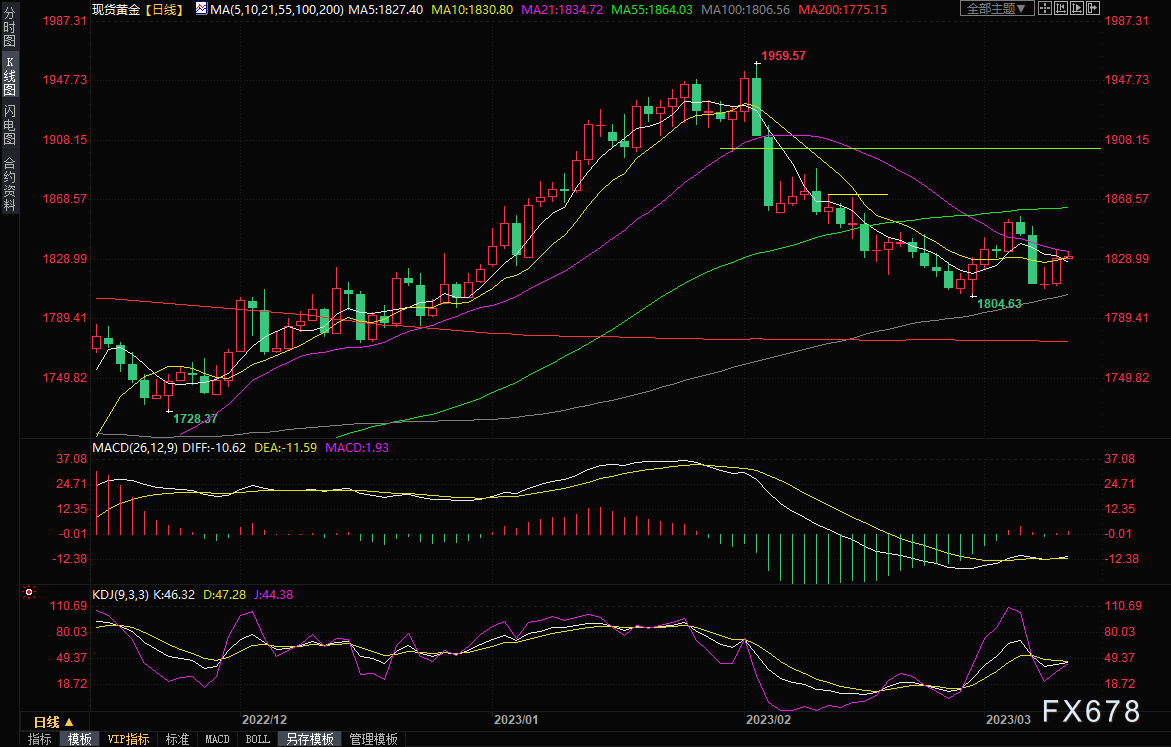Click the 2023/03 date axis label

point(1008,719)
